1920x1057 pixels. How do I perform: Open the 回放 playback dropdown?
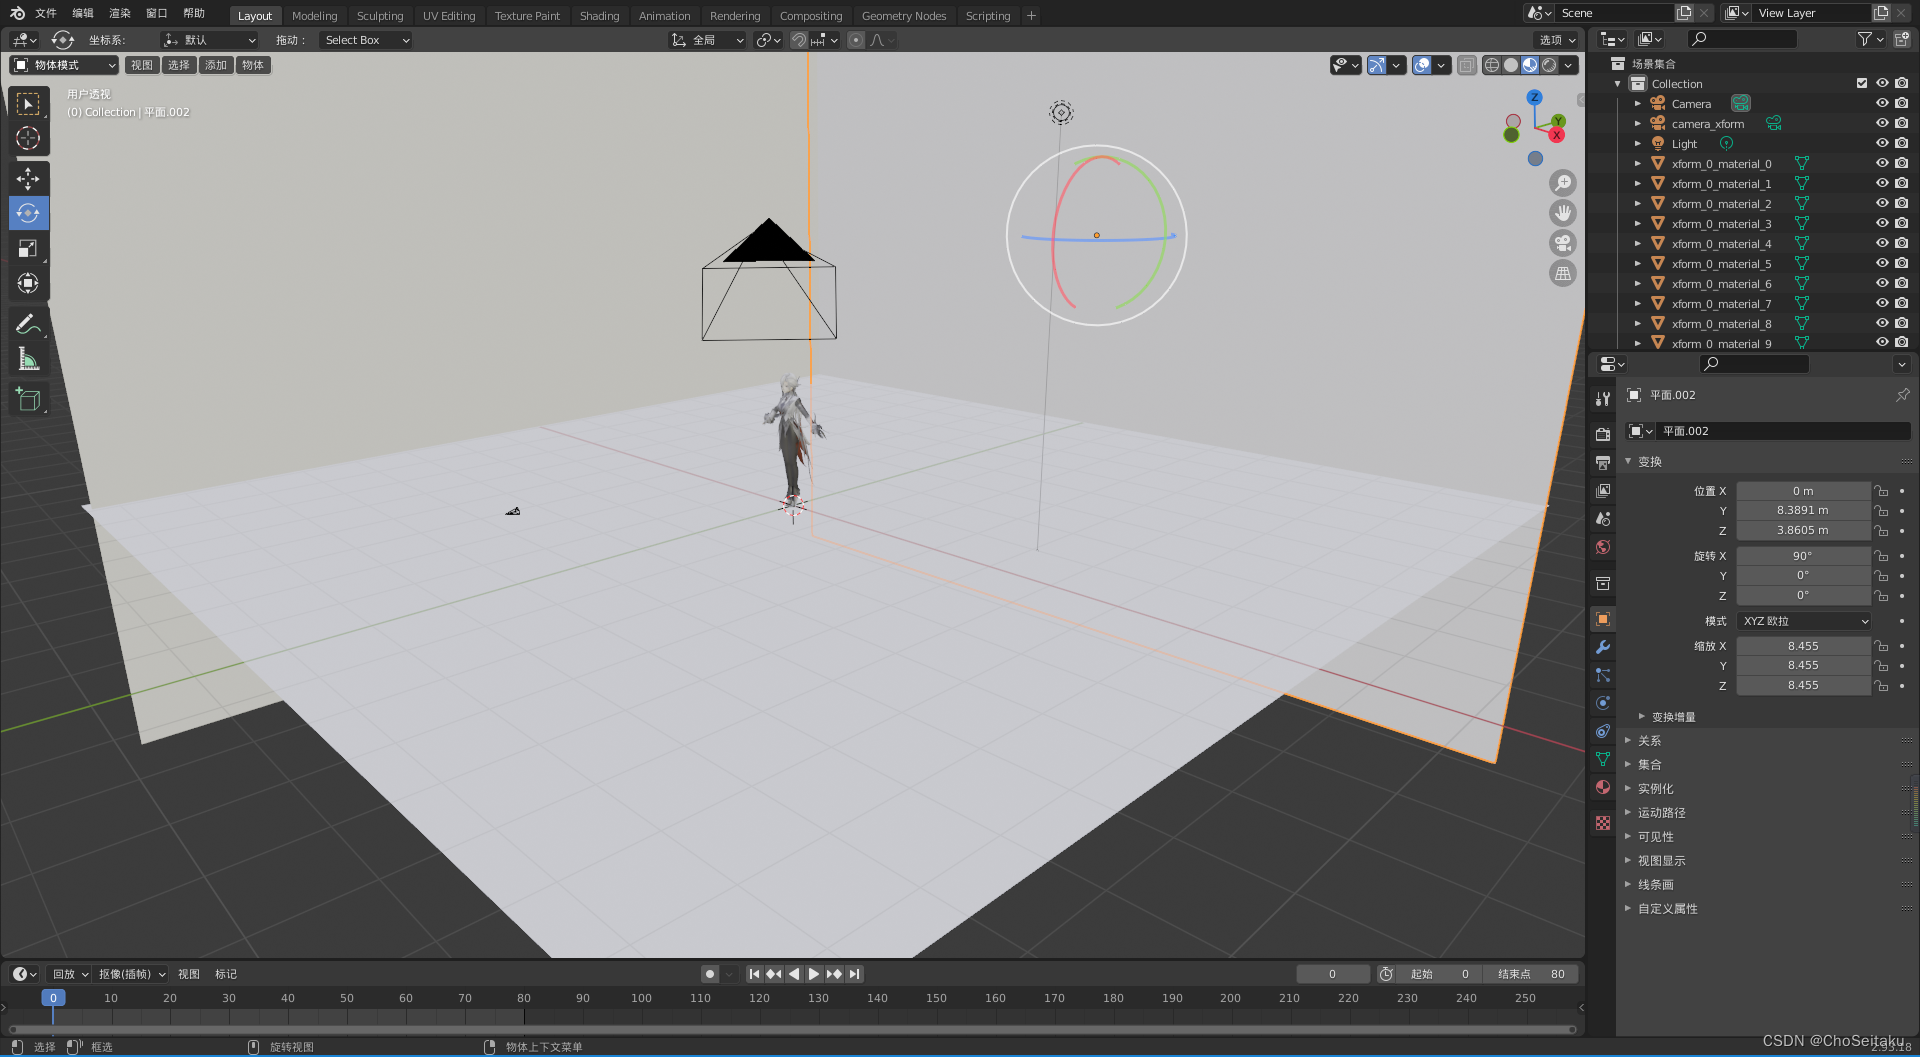click(x=69, y=974)
